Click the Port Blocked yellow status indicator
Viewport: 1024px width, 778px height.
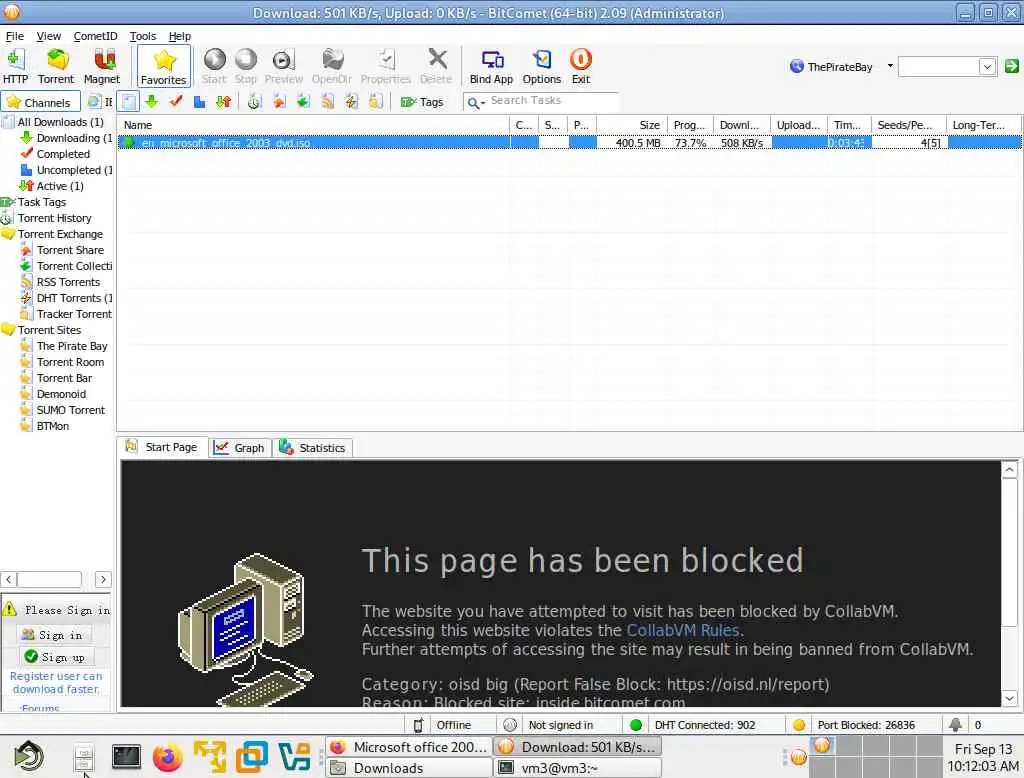(x=798, y=725)
